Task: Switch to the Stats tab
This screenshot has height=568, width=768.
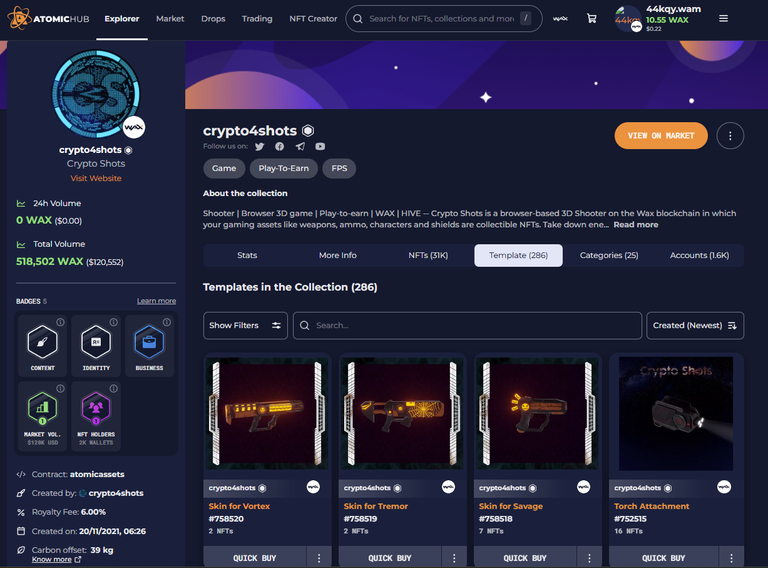Action: point(247,255)
